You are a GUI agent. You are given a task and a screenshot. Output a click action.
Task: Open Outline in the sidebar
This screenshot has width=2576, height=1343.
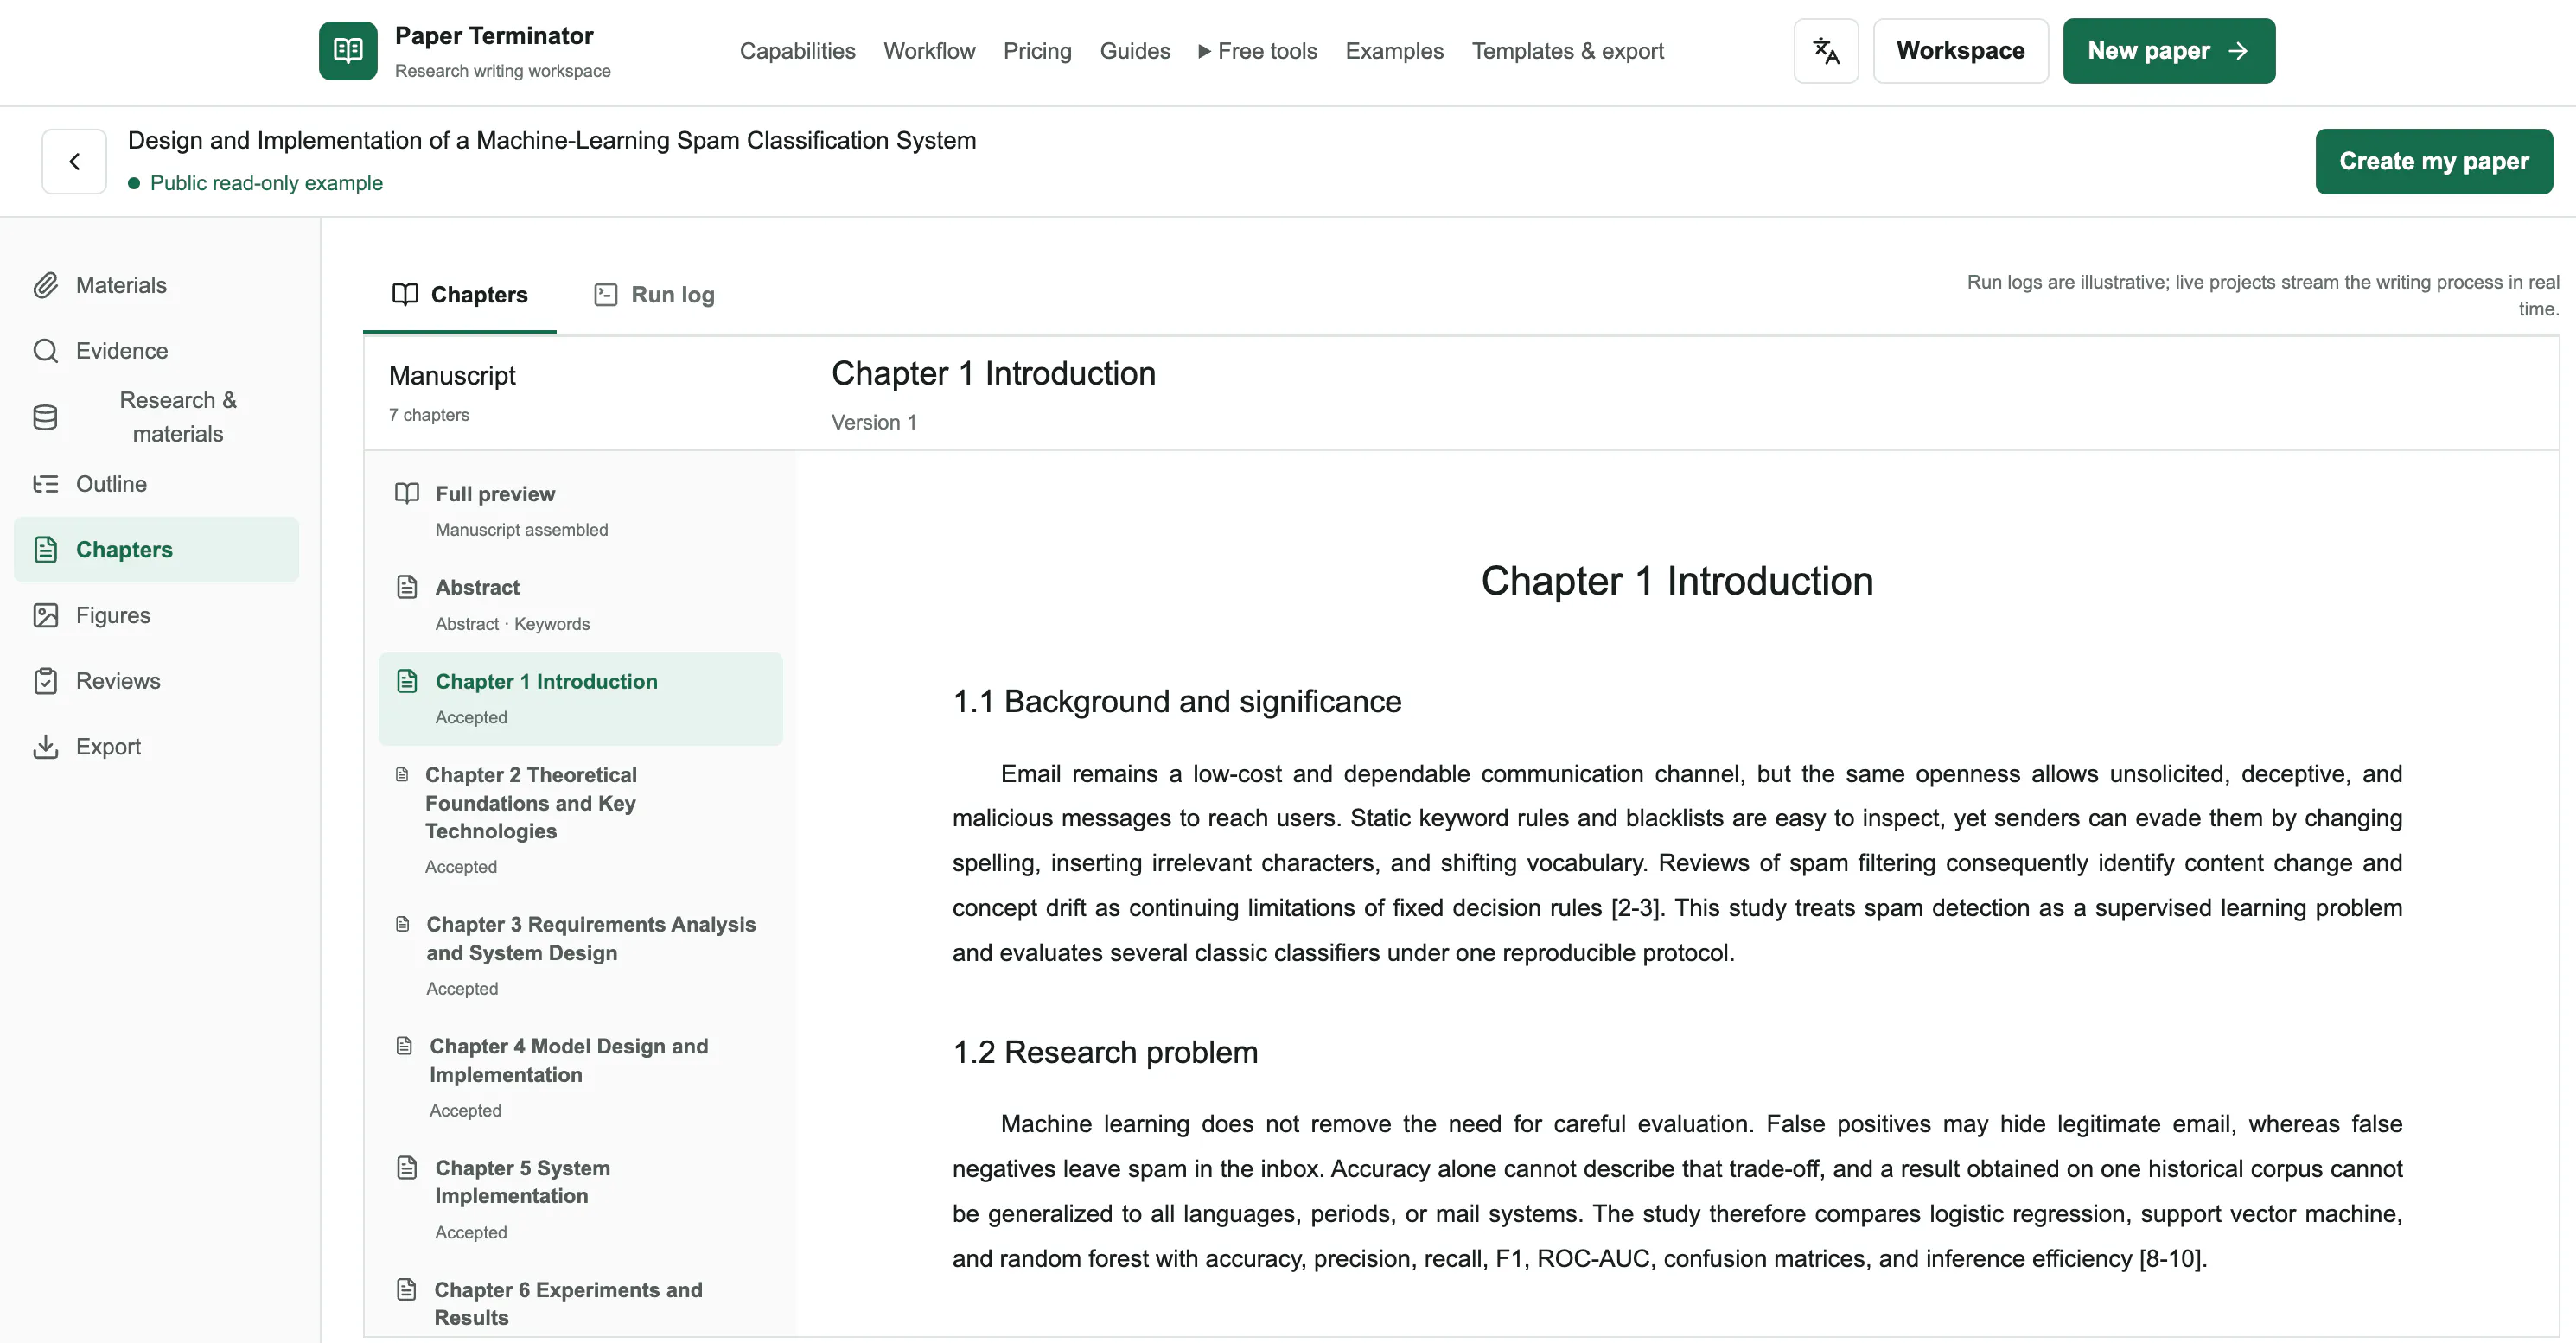[x=156, y=484]
